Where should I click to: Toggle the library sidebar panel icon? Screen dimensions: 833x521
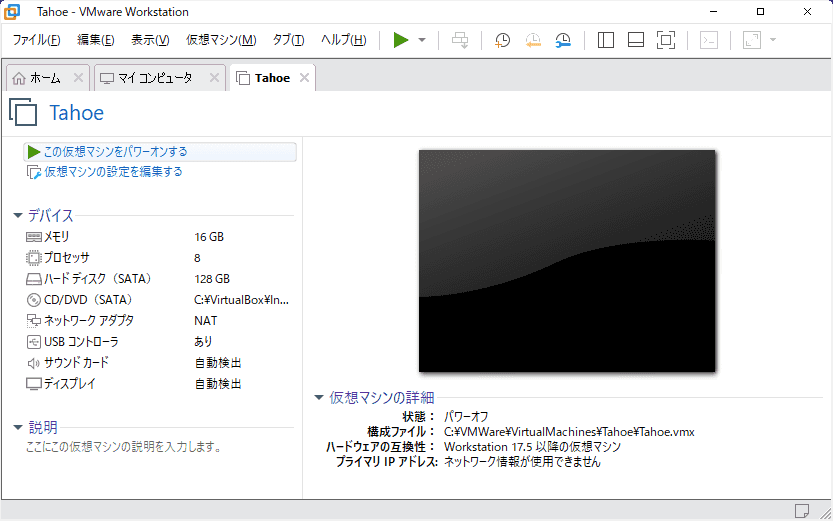(605, 40)
